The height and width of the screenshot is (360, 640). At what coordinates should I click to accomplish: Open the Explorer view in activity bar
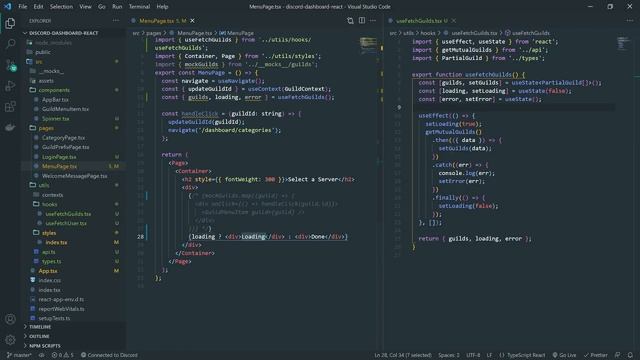(x=10, y=23)
